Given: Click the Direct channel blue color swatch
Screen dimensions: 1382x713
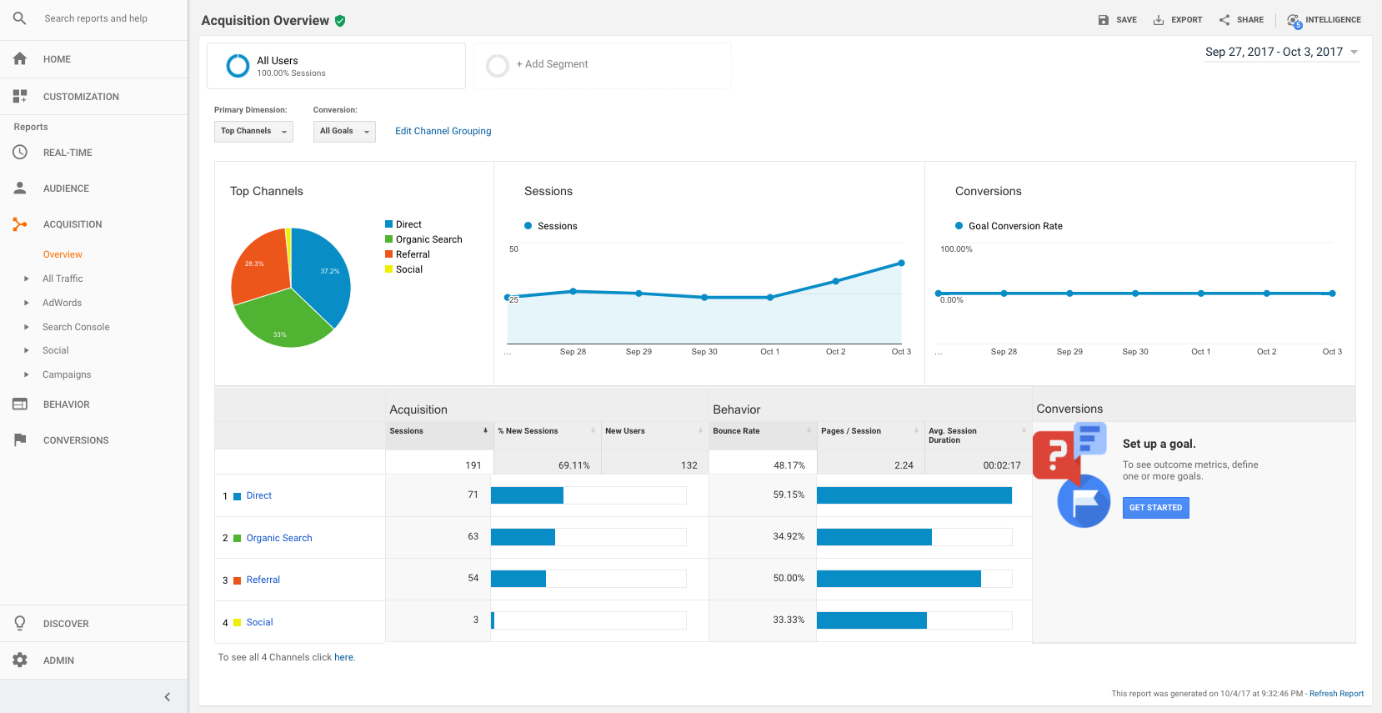Looking at the screenshot, I should (237, 496).
